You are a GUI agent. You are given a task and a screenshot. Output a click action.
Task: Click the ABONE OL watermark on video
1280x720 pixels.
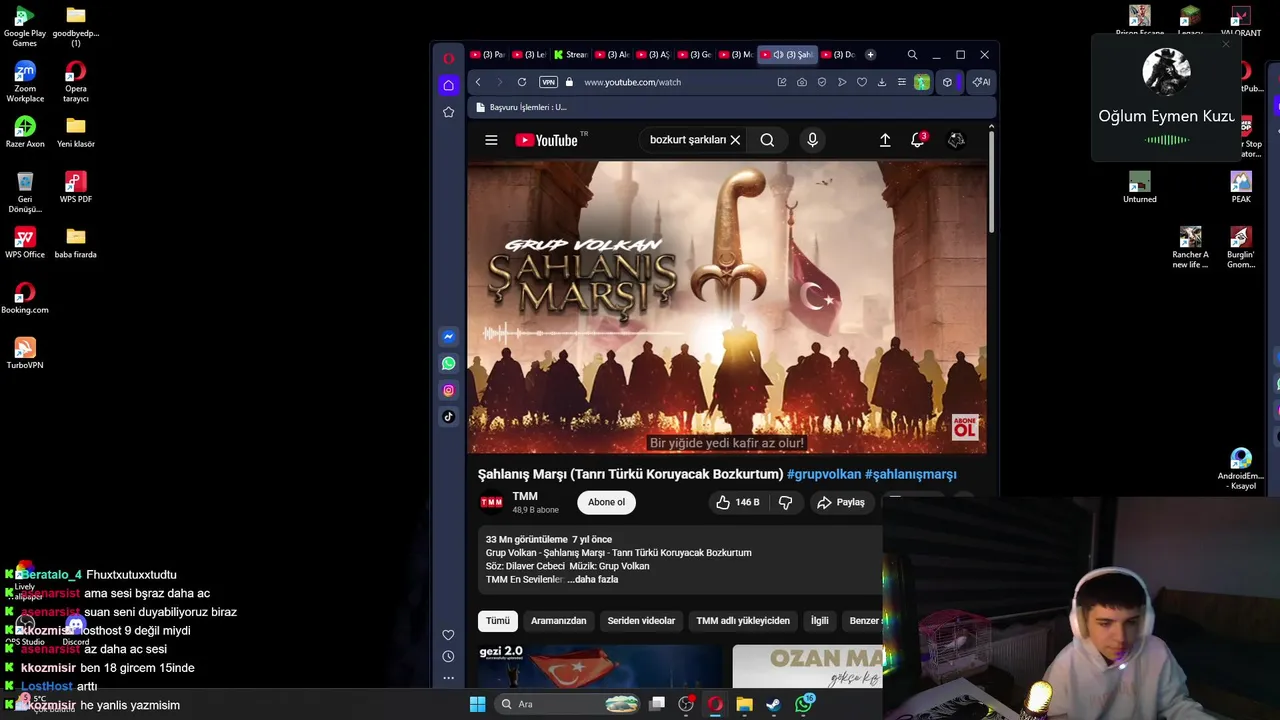coord(964,427)
